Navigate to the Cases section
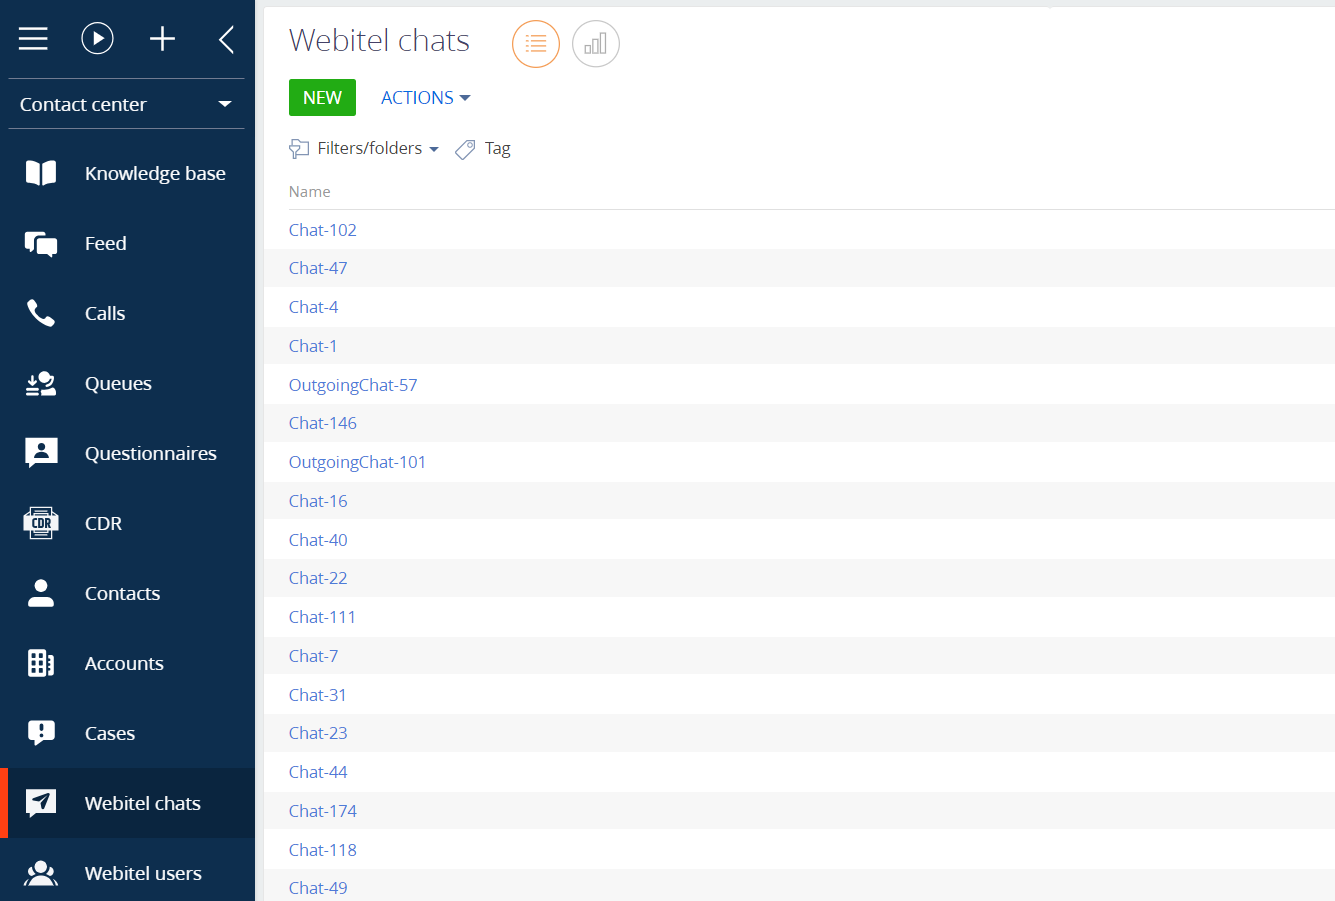 point(110,733)
